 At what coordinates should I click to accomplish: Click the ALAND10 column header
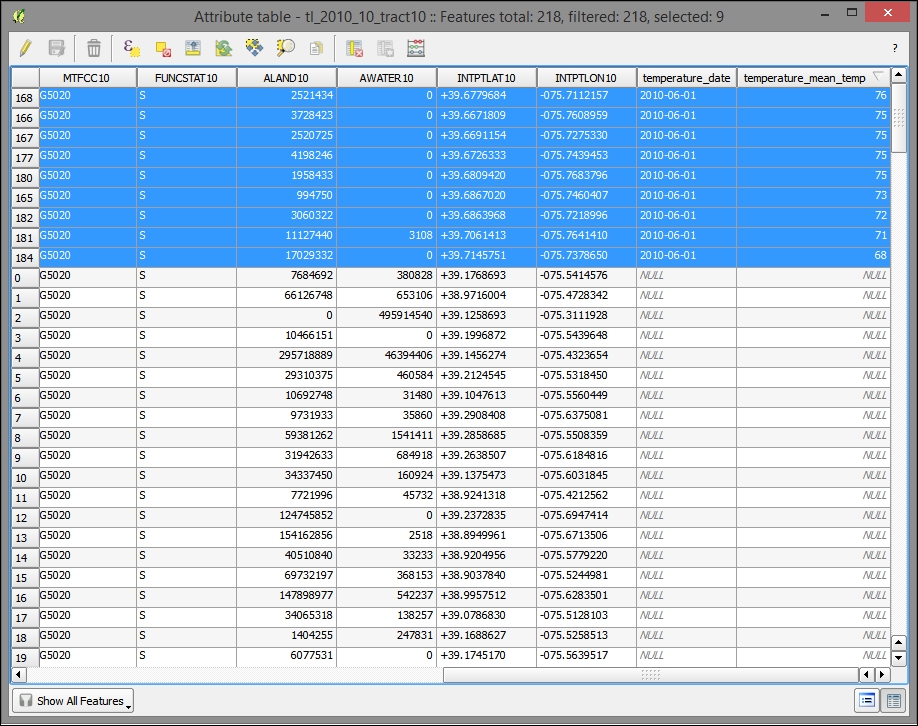286,77
